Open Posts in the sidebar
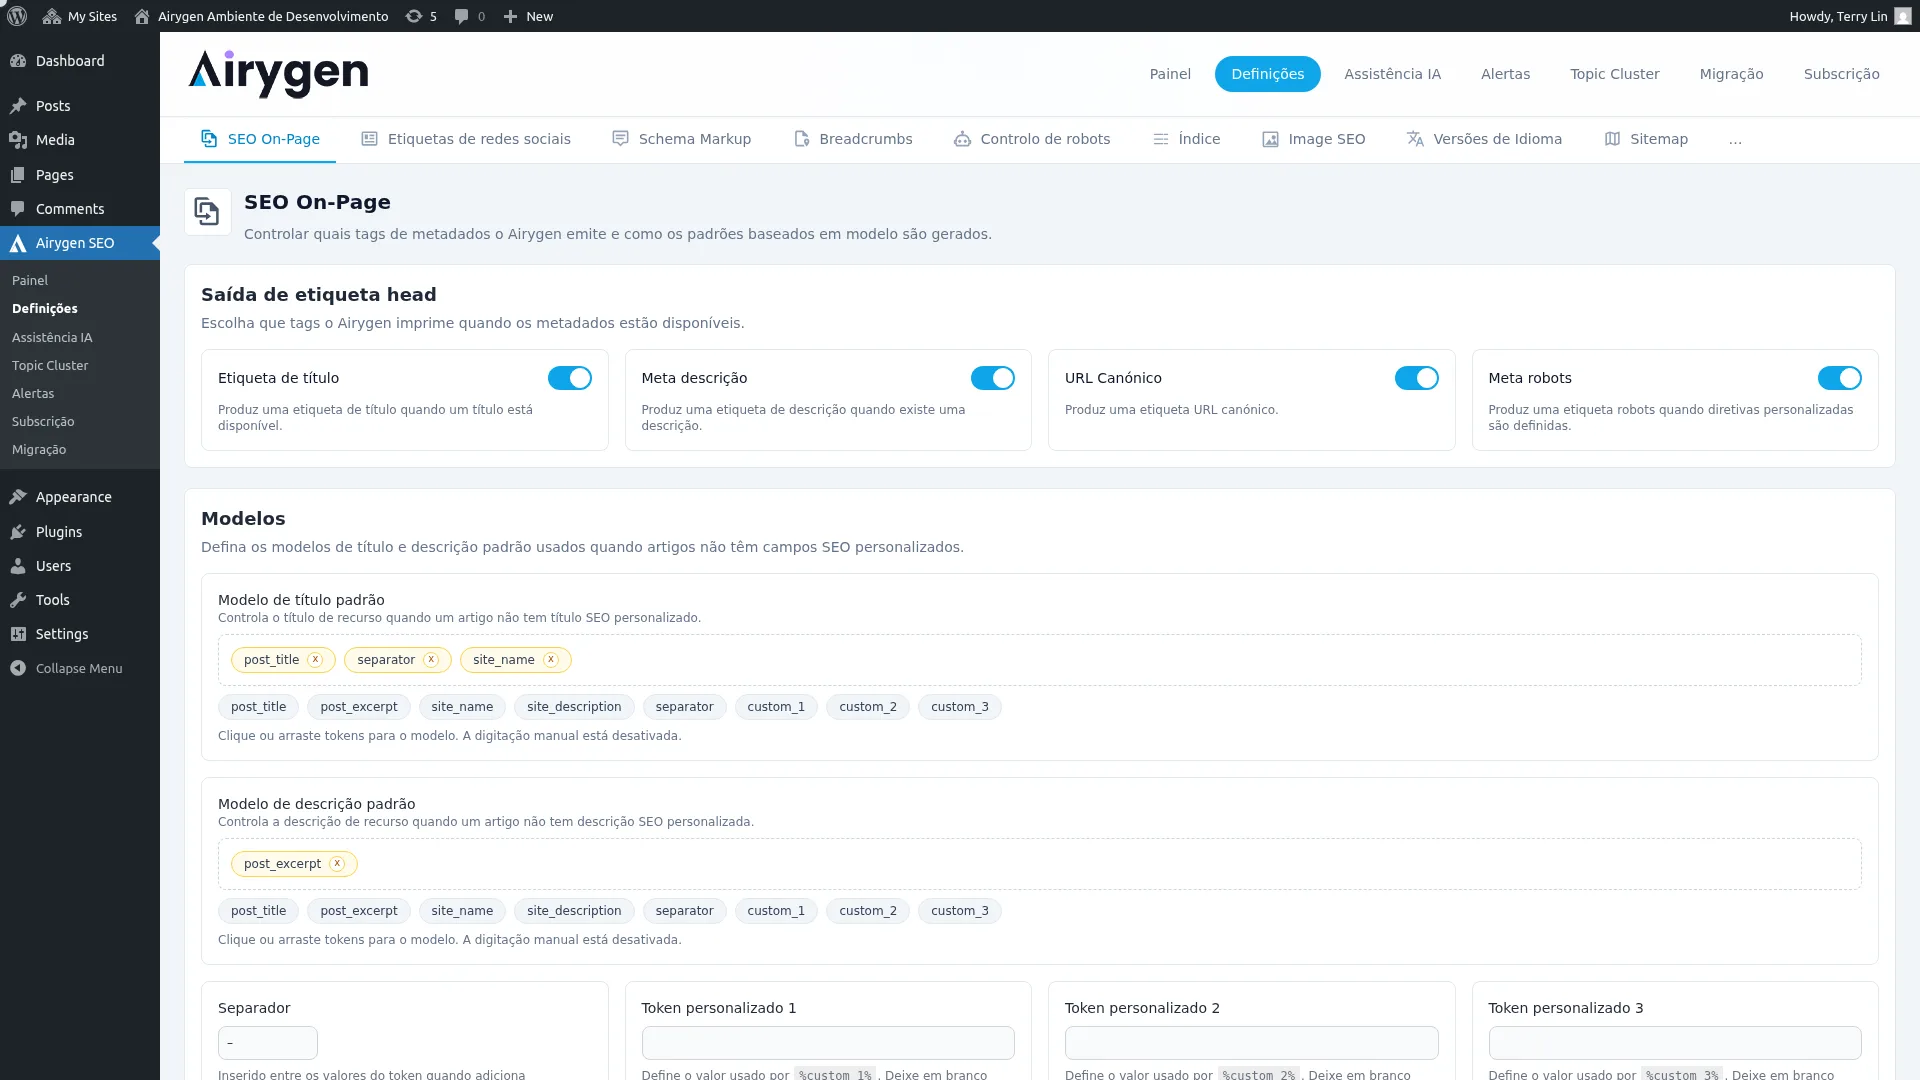This screenshot has height=1080, width=1920. coord(80,106)
